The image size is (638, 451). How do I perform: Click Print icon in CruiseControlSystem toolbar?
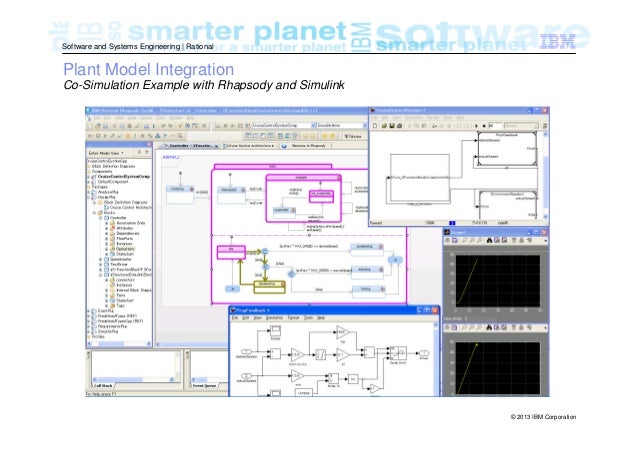399,126
